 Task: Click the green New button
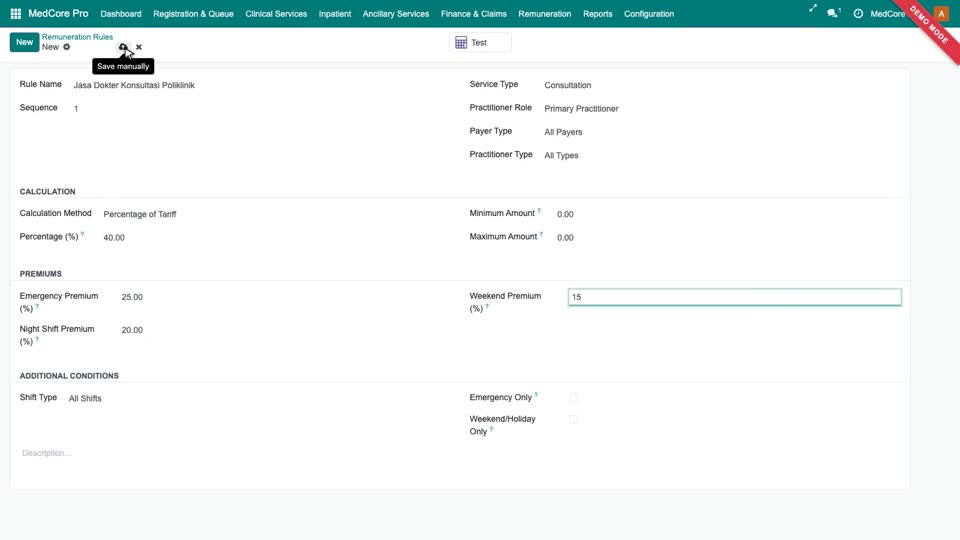[24, 42]
